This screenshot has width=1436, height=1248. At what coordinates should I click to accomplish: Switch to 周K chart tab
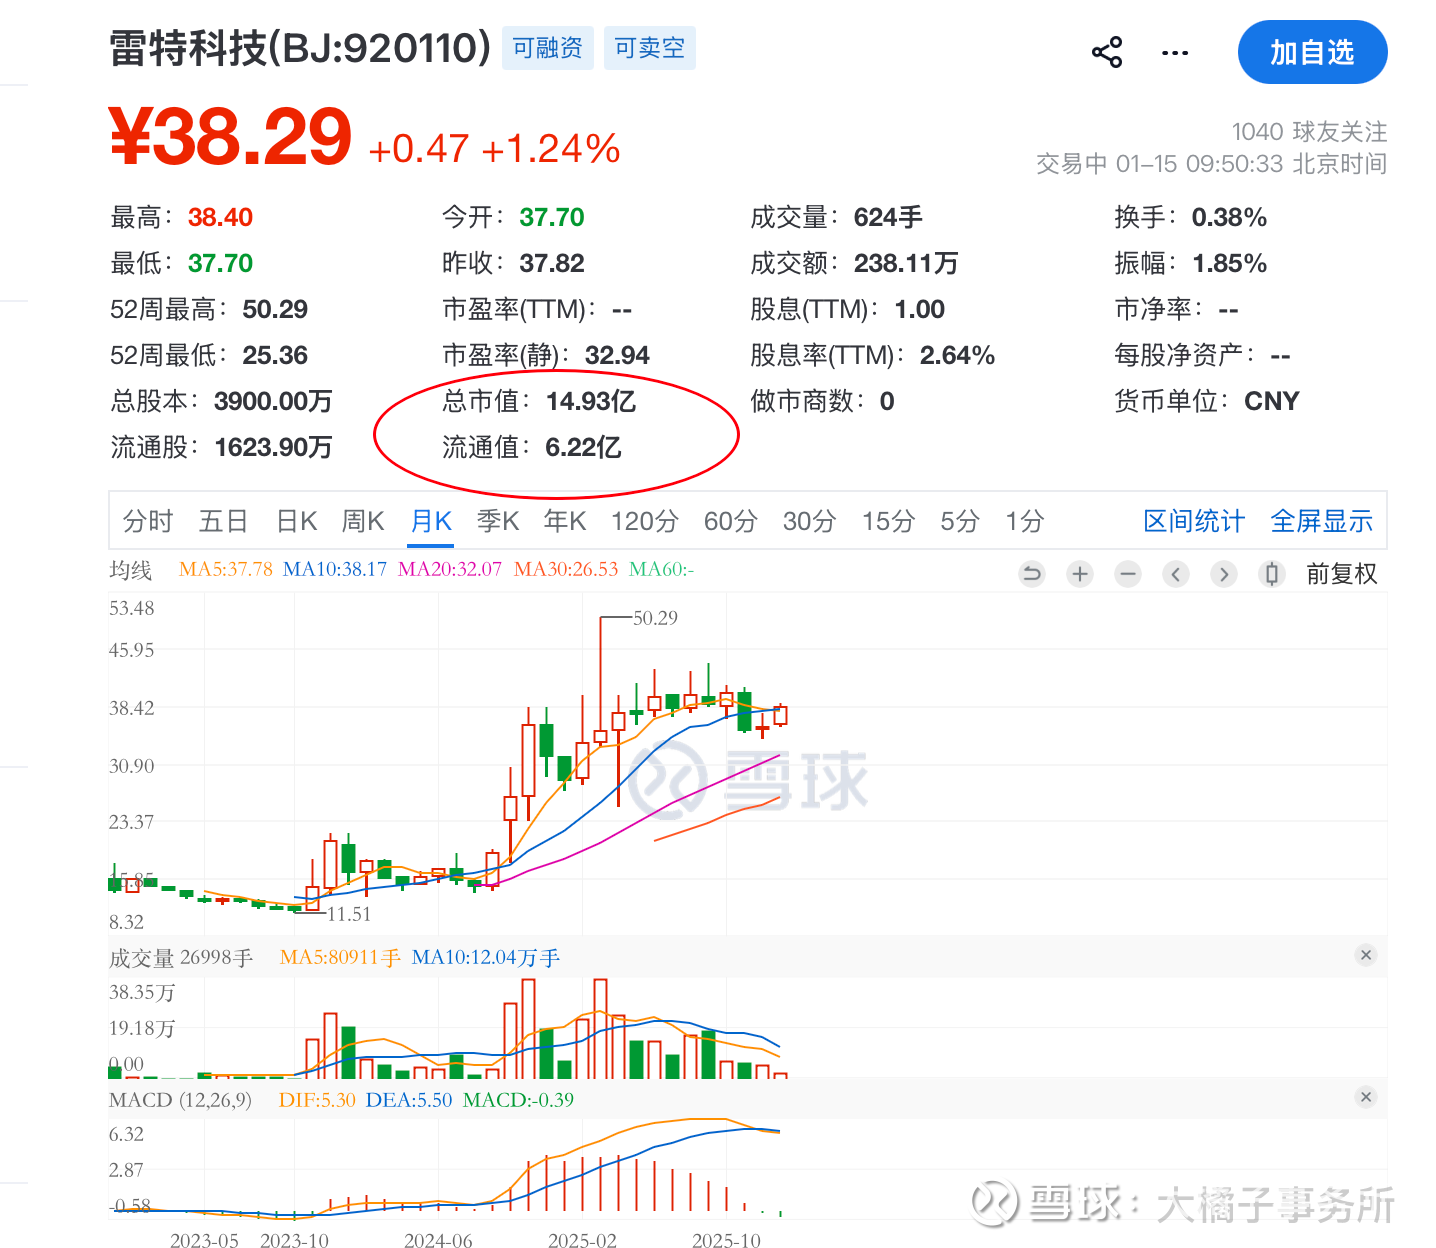point(363,521)
